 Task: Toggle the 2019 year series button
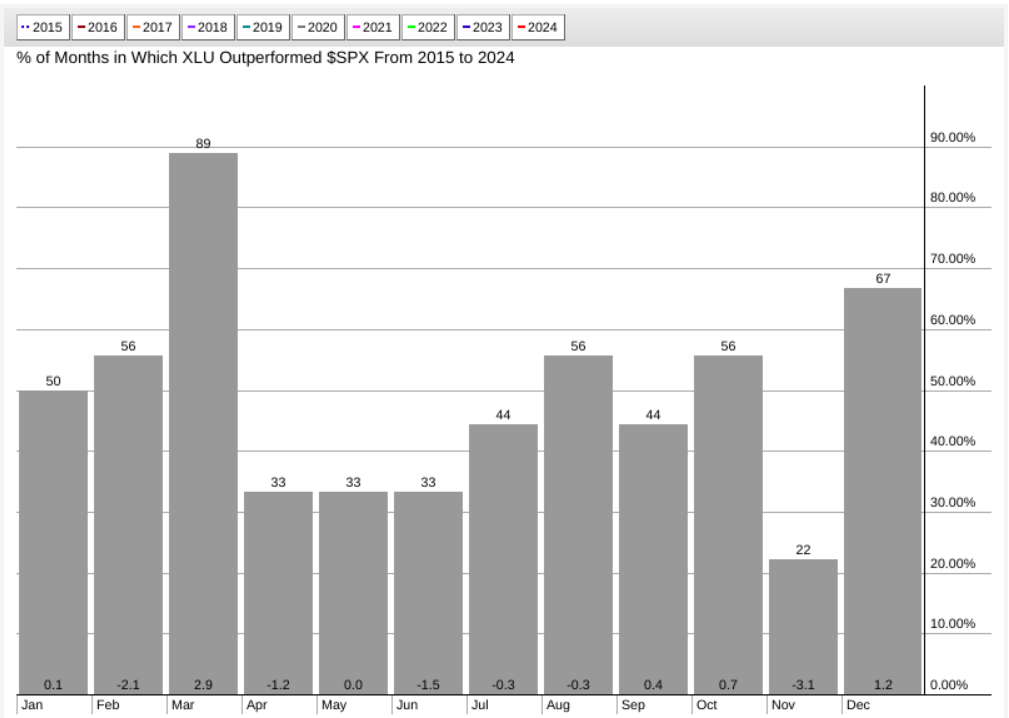click(263, 28)
